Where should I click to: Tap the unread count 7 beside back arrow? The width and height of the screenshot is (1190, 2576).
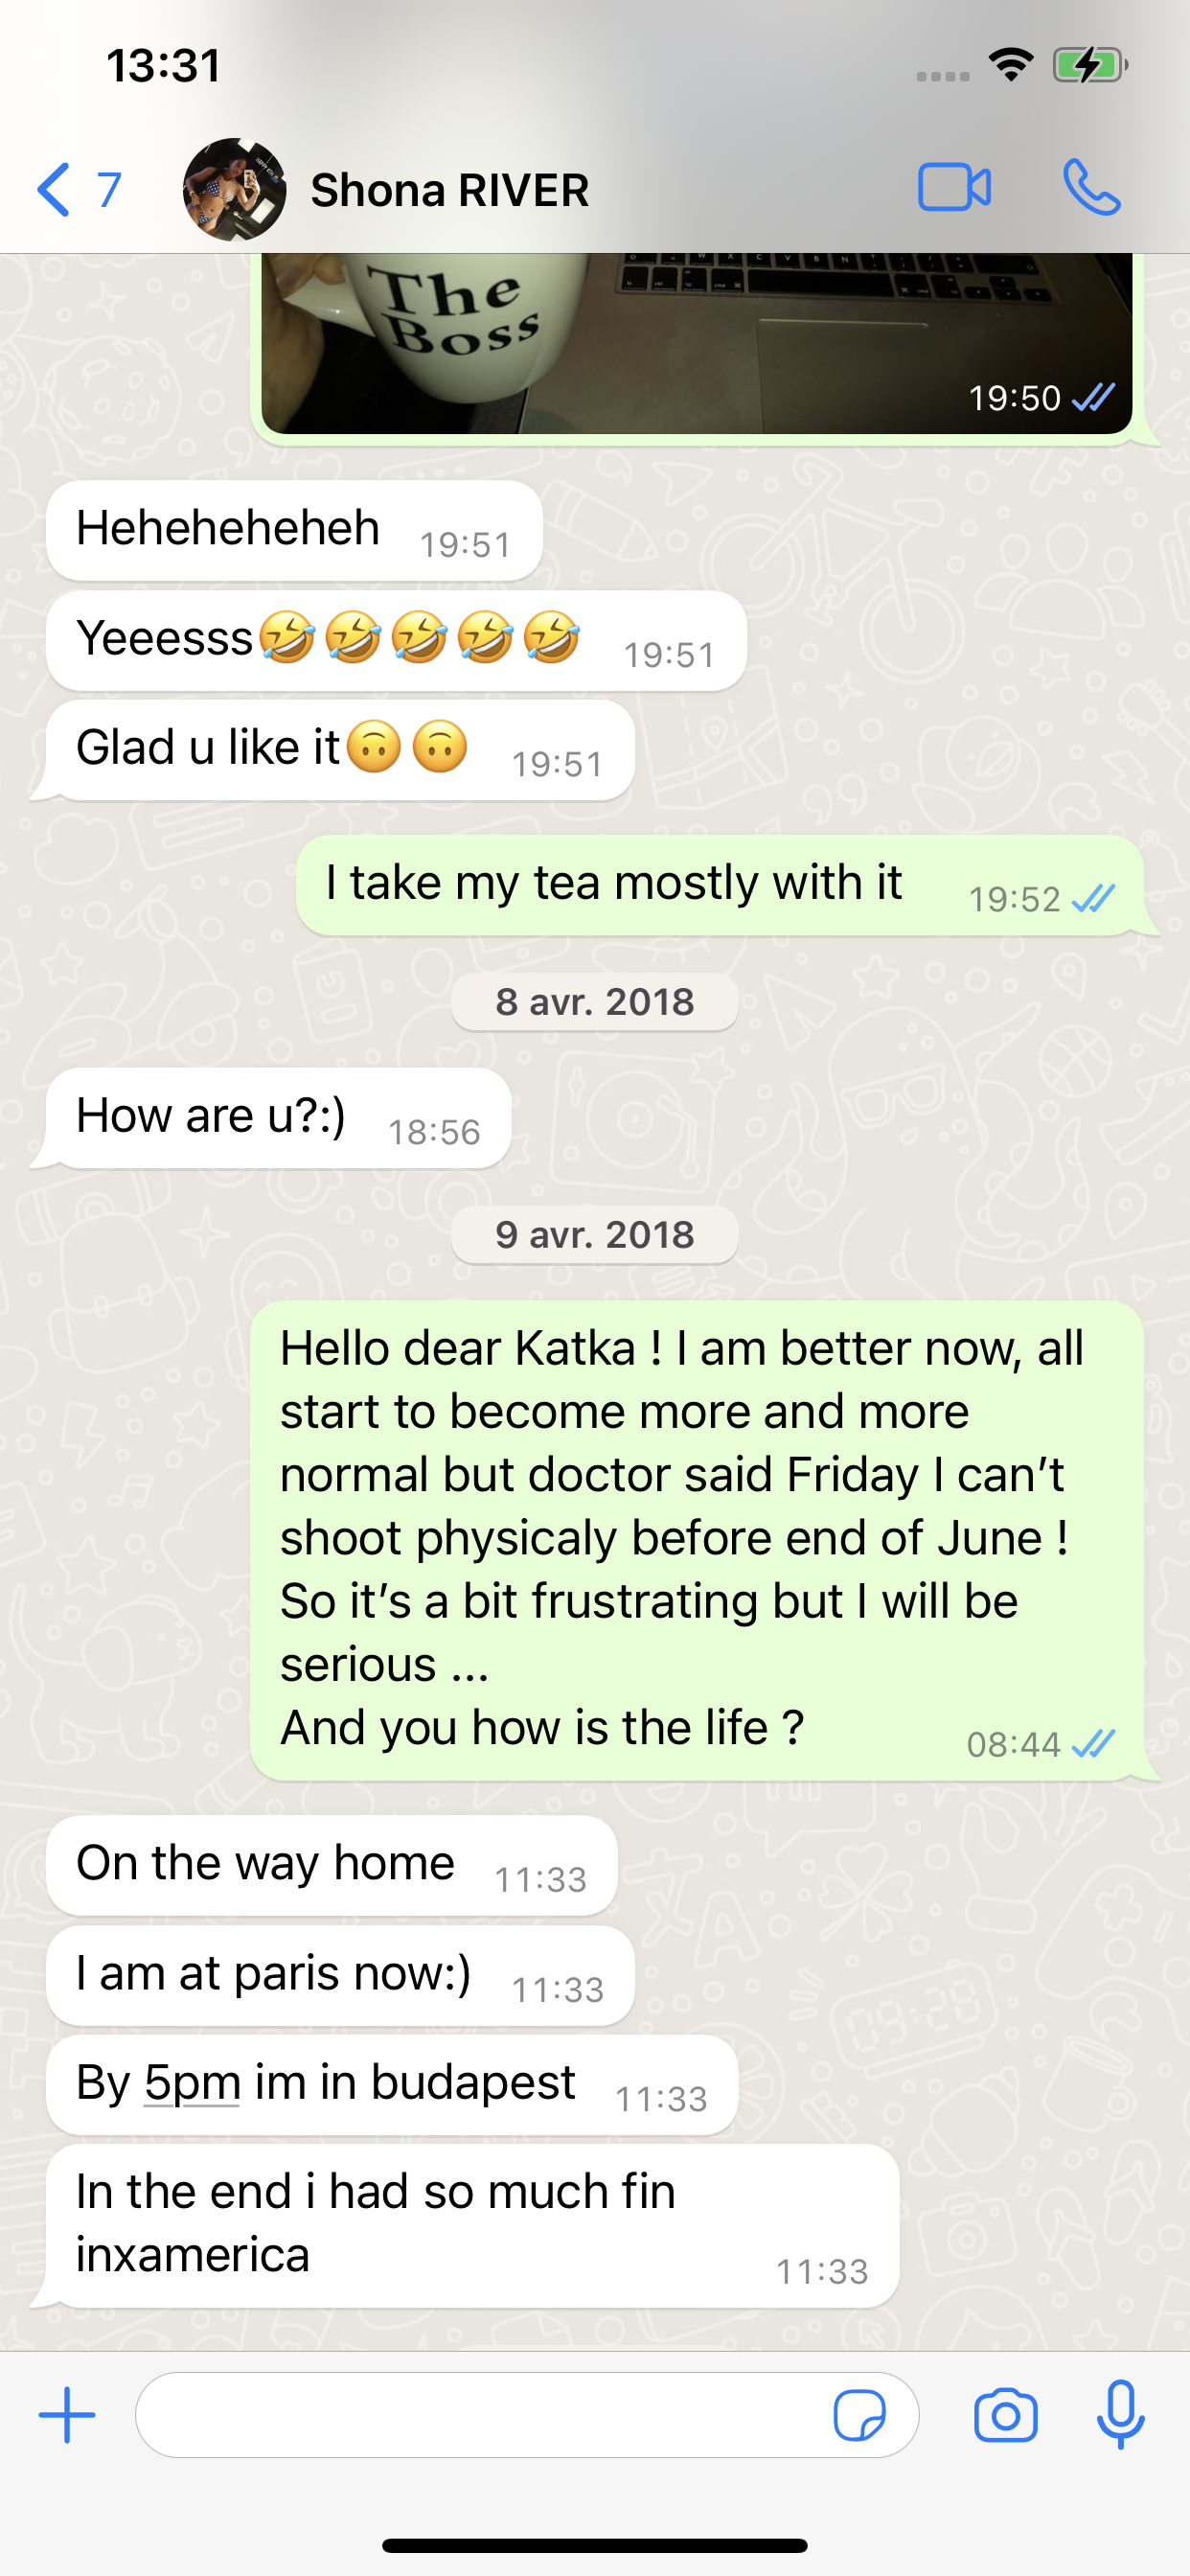point(109,189)
